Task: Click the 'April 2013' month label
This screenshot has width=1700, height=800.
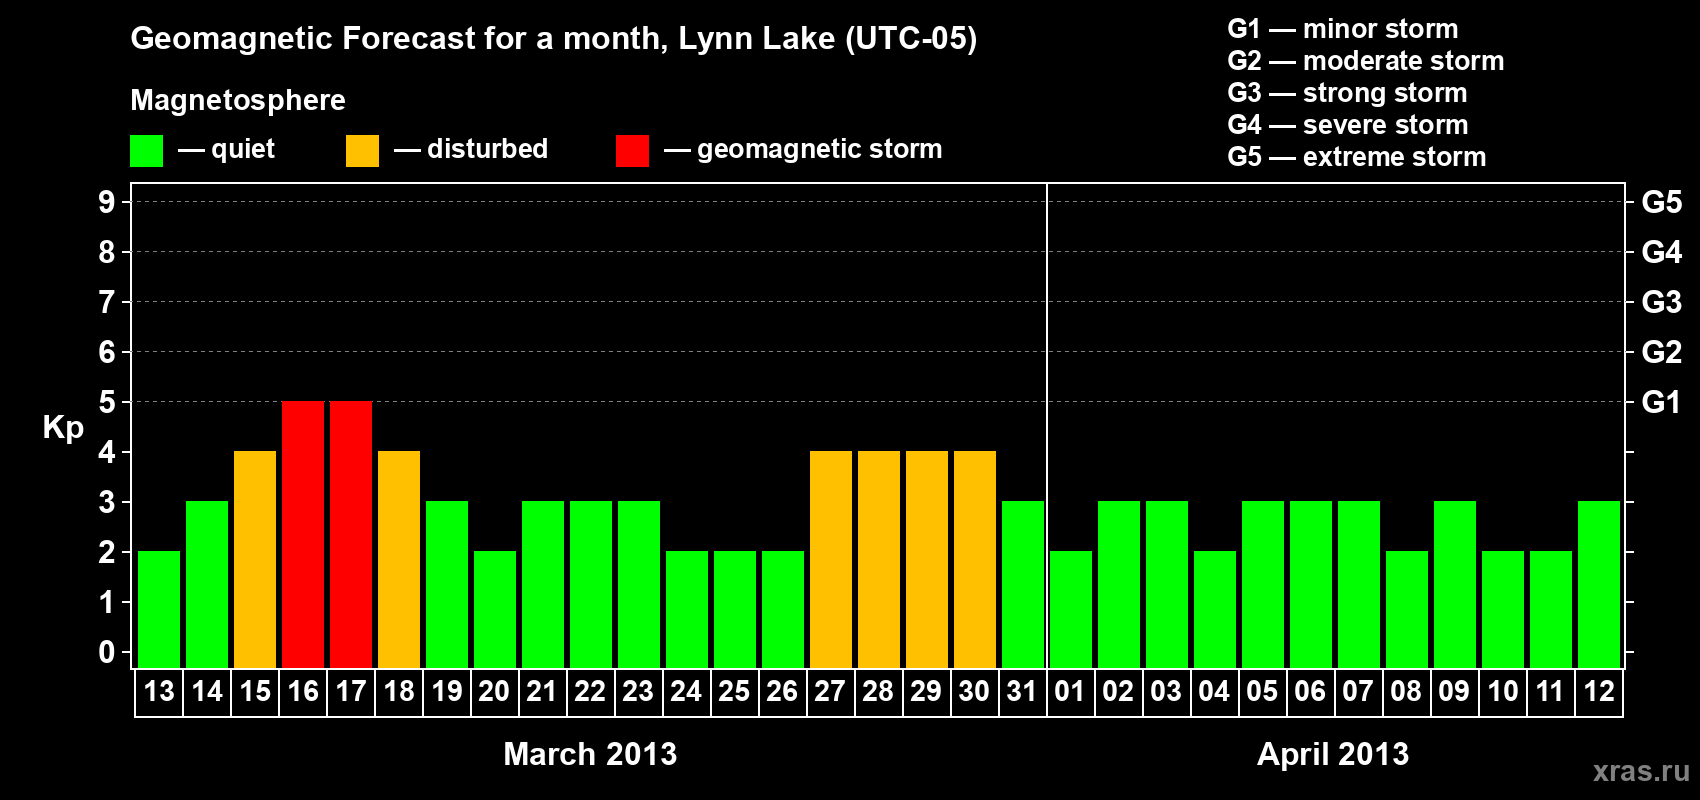Action: click(1333, 754)
